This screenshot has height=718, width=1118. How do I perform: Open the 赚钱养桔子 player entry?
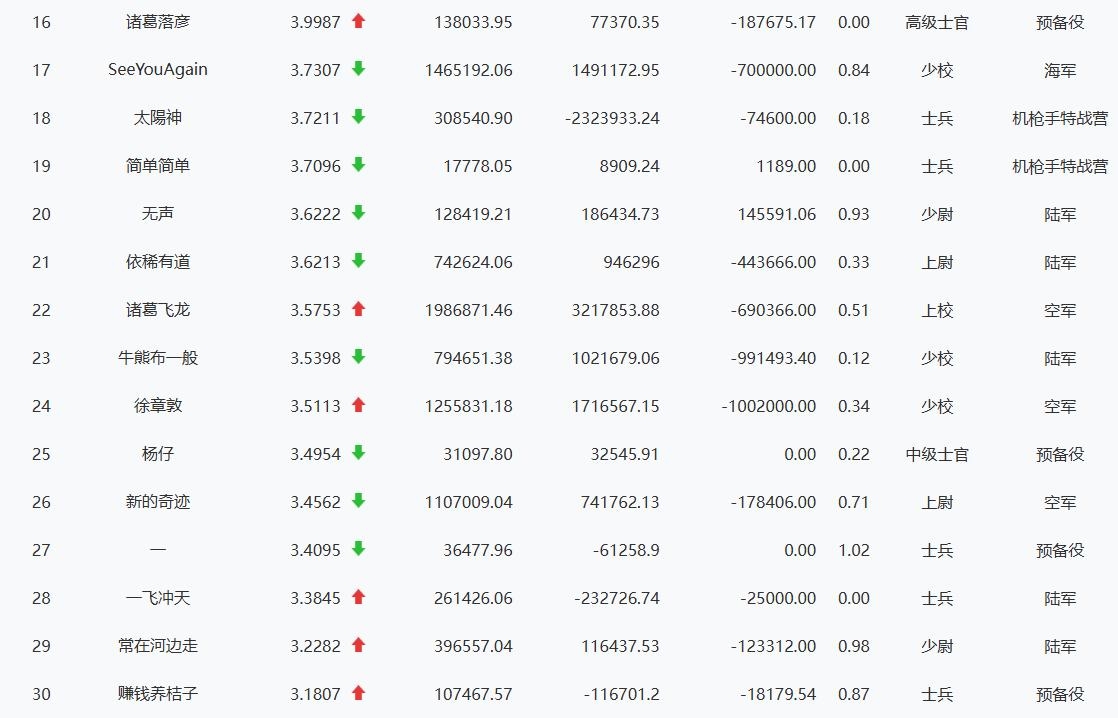pos(158,694)
